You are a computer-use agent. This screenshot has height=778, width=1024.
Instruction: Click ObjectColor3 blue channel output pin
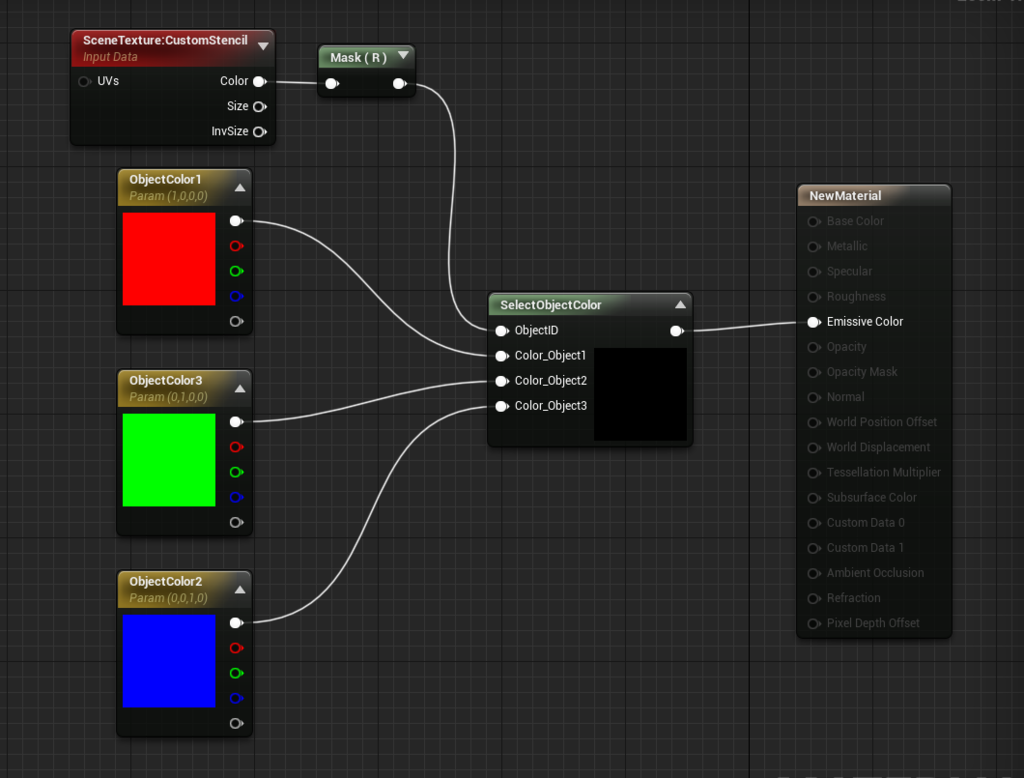click(x=236, y=498)
